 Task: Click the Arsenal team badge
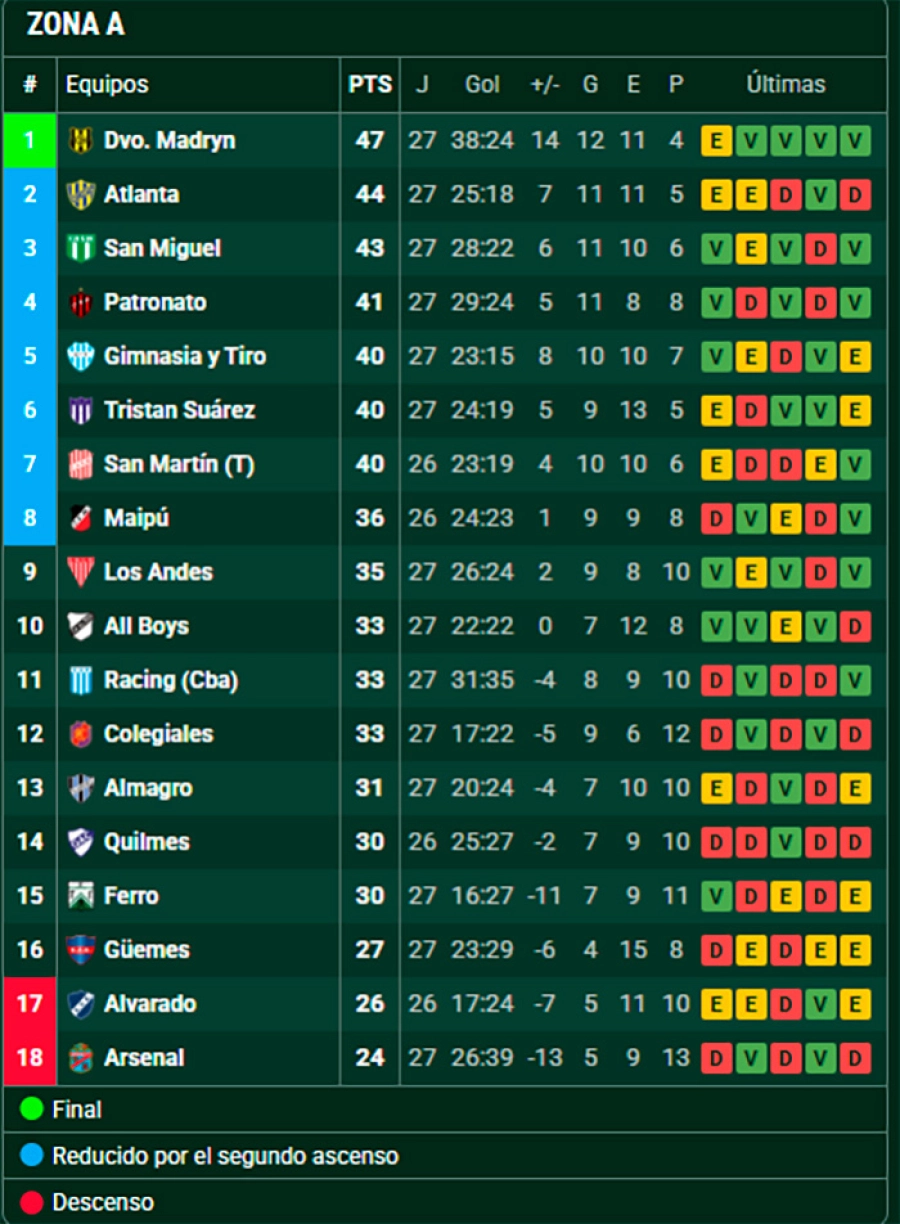(x=80, y=1058)
